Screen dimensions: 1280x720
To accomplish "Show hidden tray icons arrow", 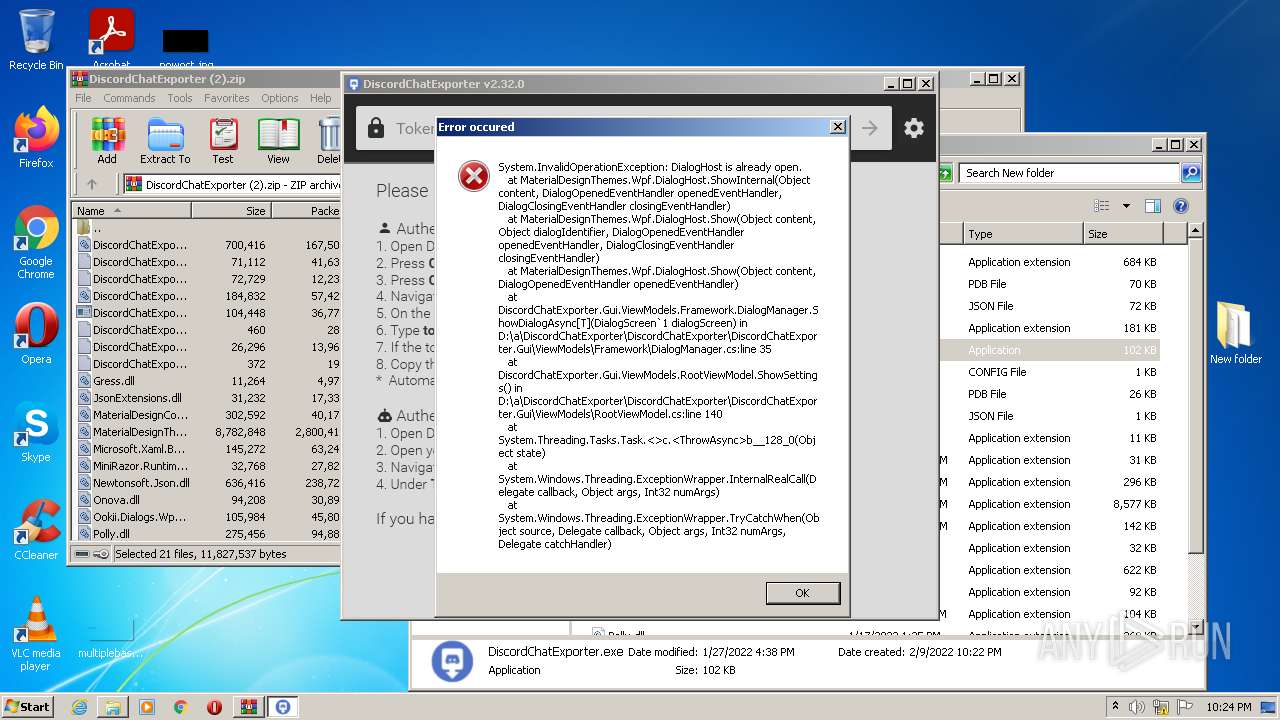I will (x=1116, y=706).
